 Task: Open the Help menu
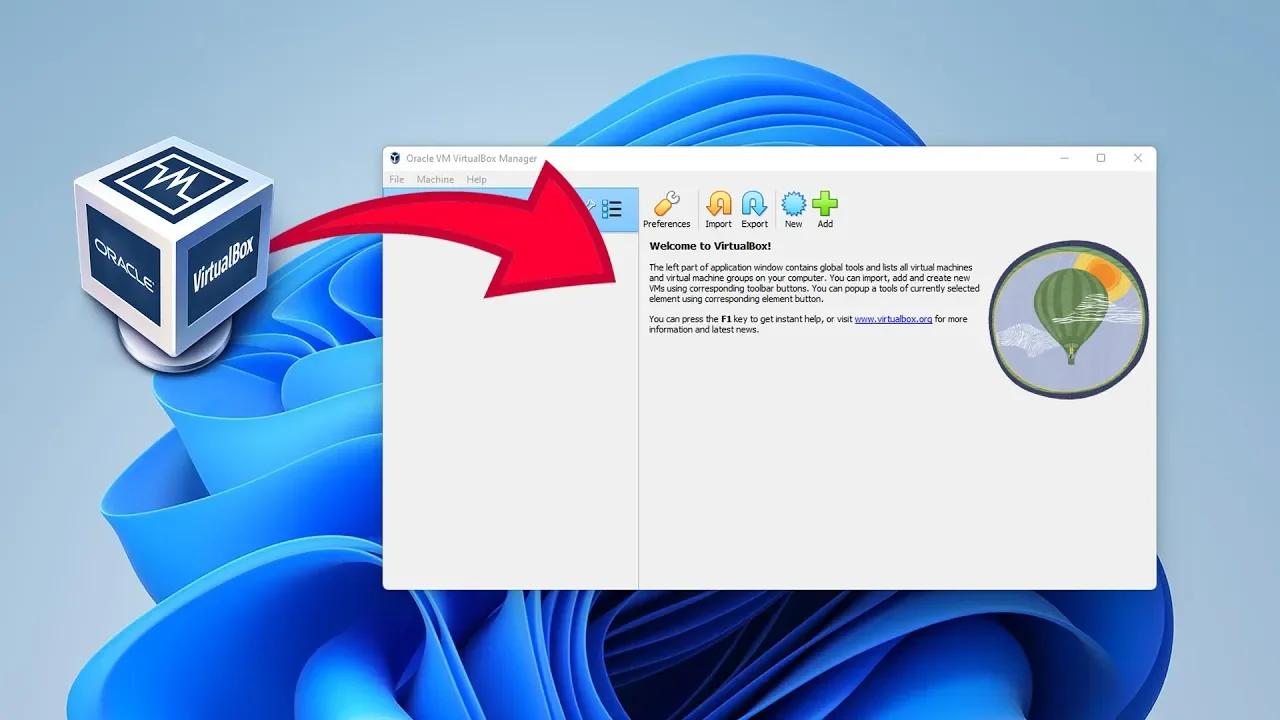tap(477, 179)
